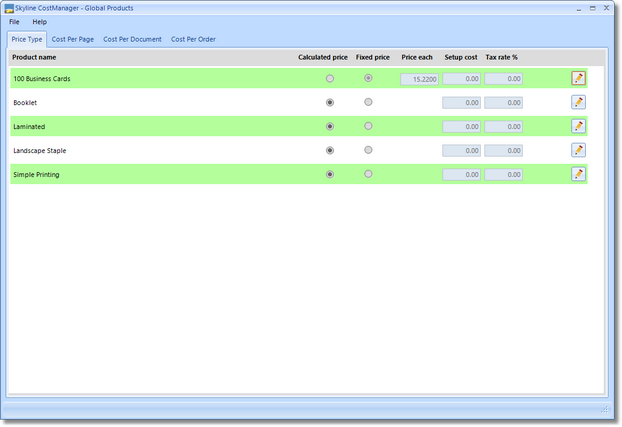Open the File menu

click(x=14, y=22)
